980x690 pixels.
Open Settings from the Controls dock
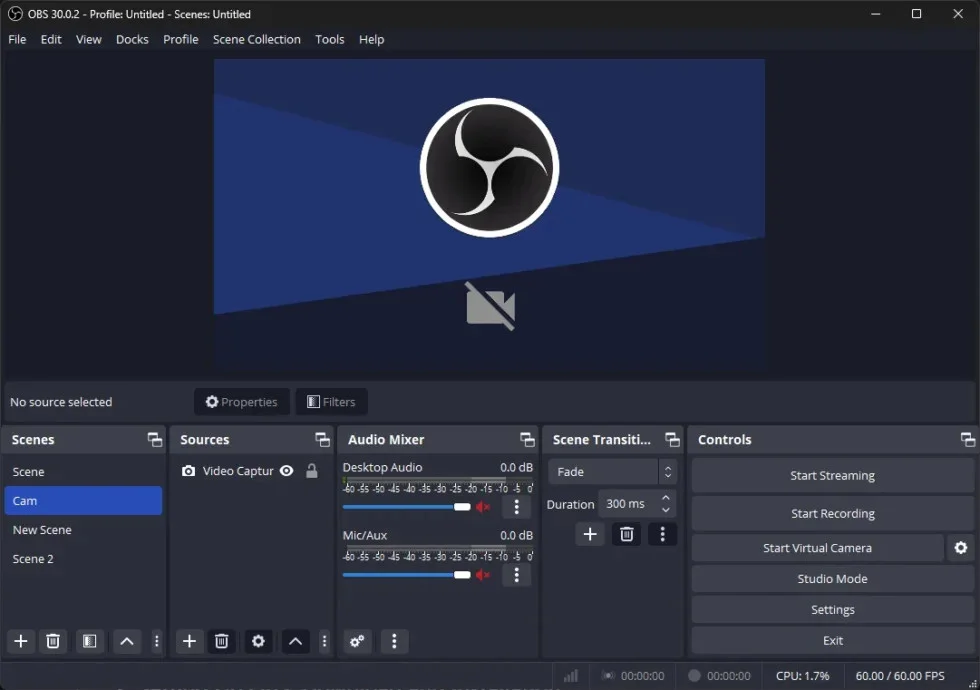[x=832, y=610]
